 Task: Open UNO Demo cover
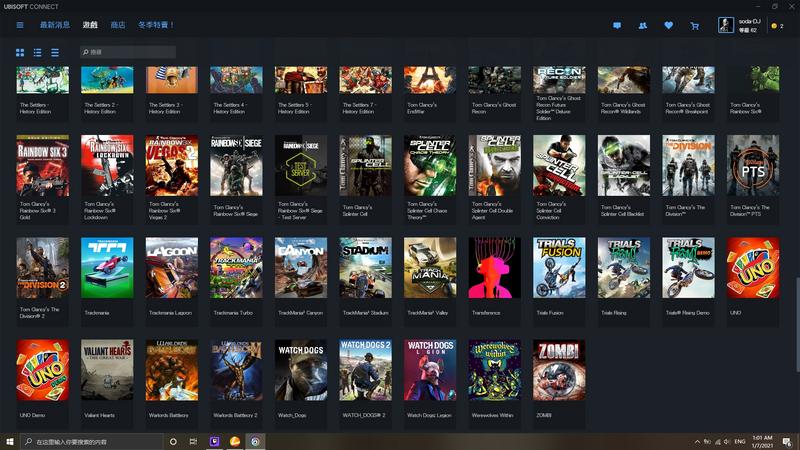pos(42,370)
